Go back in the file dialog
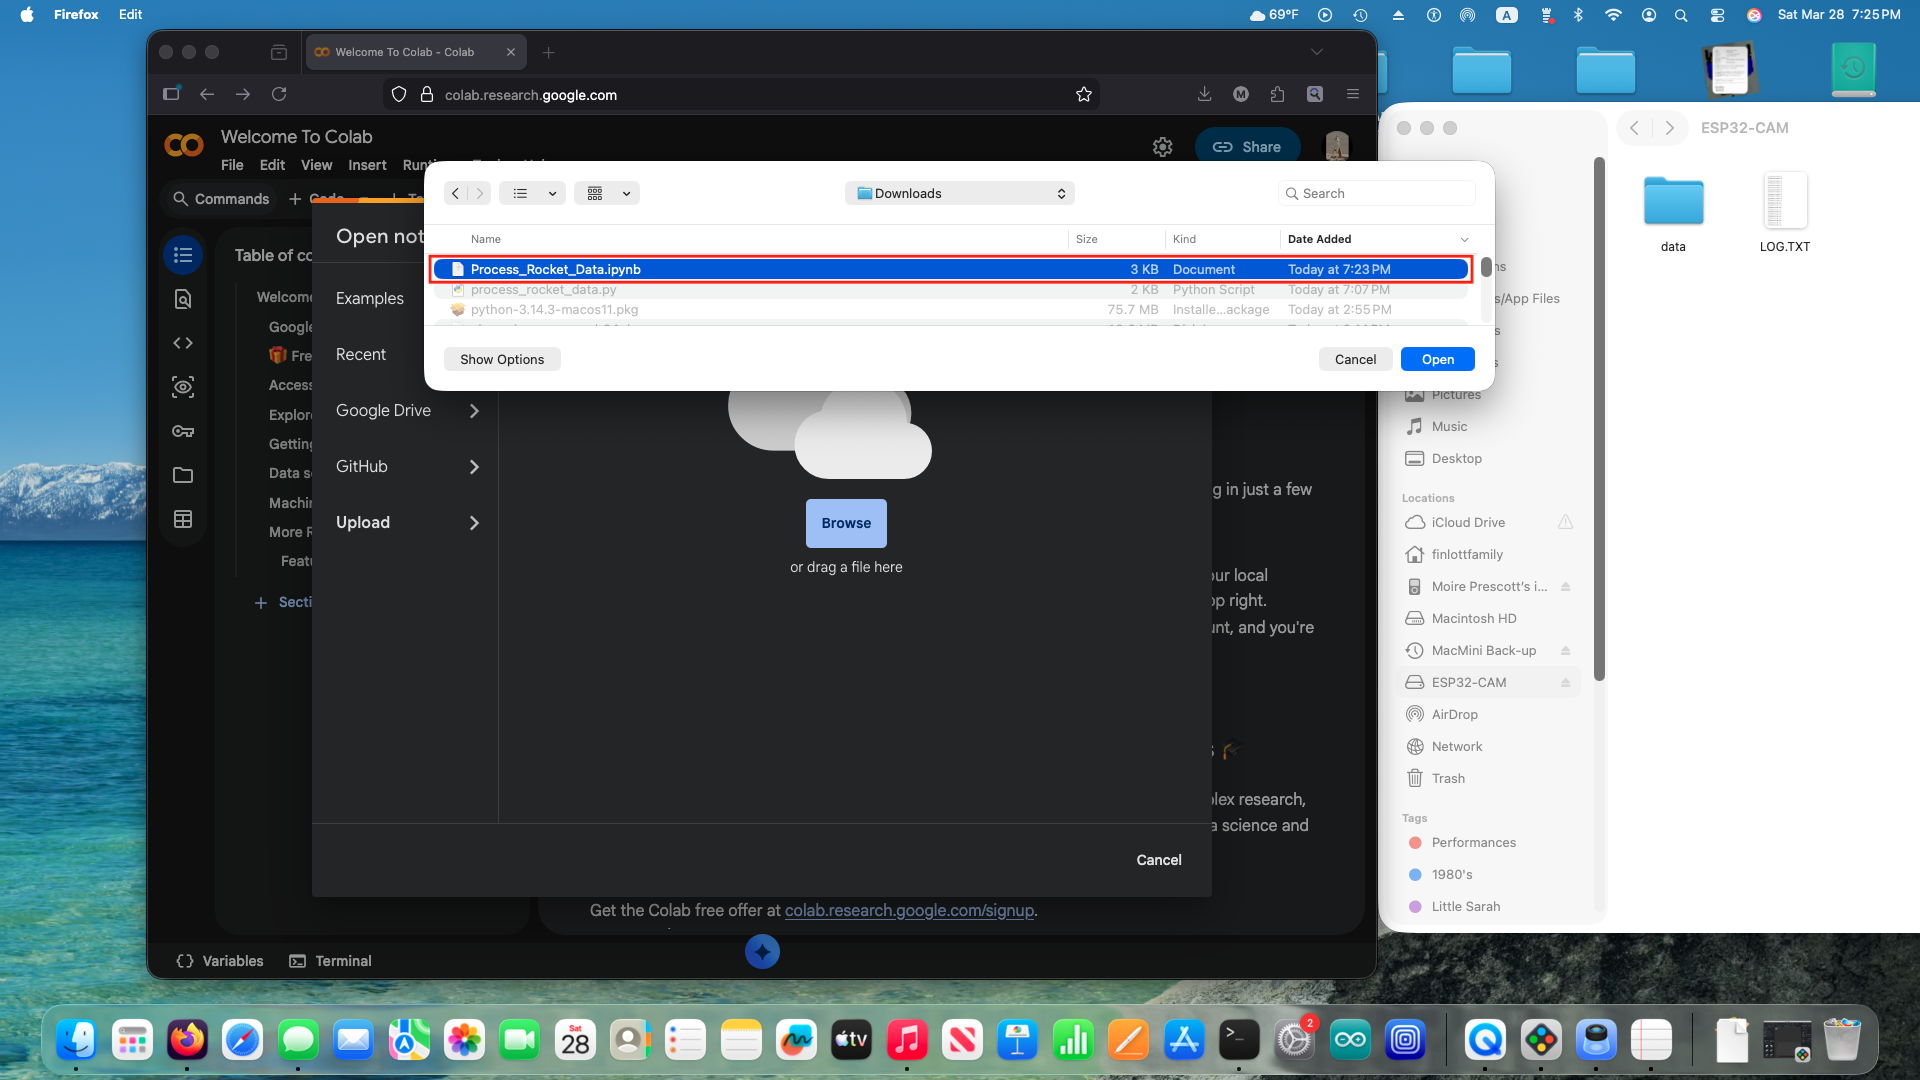 [x=455, y=193]
